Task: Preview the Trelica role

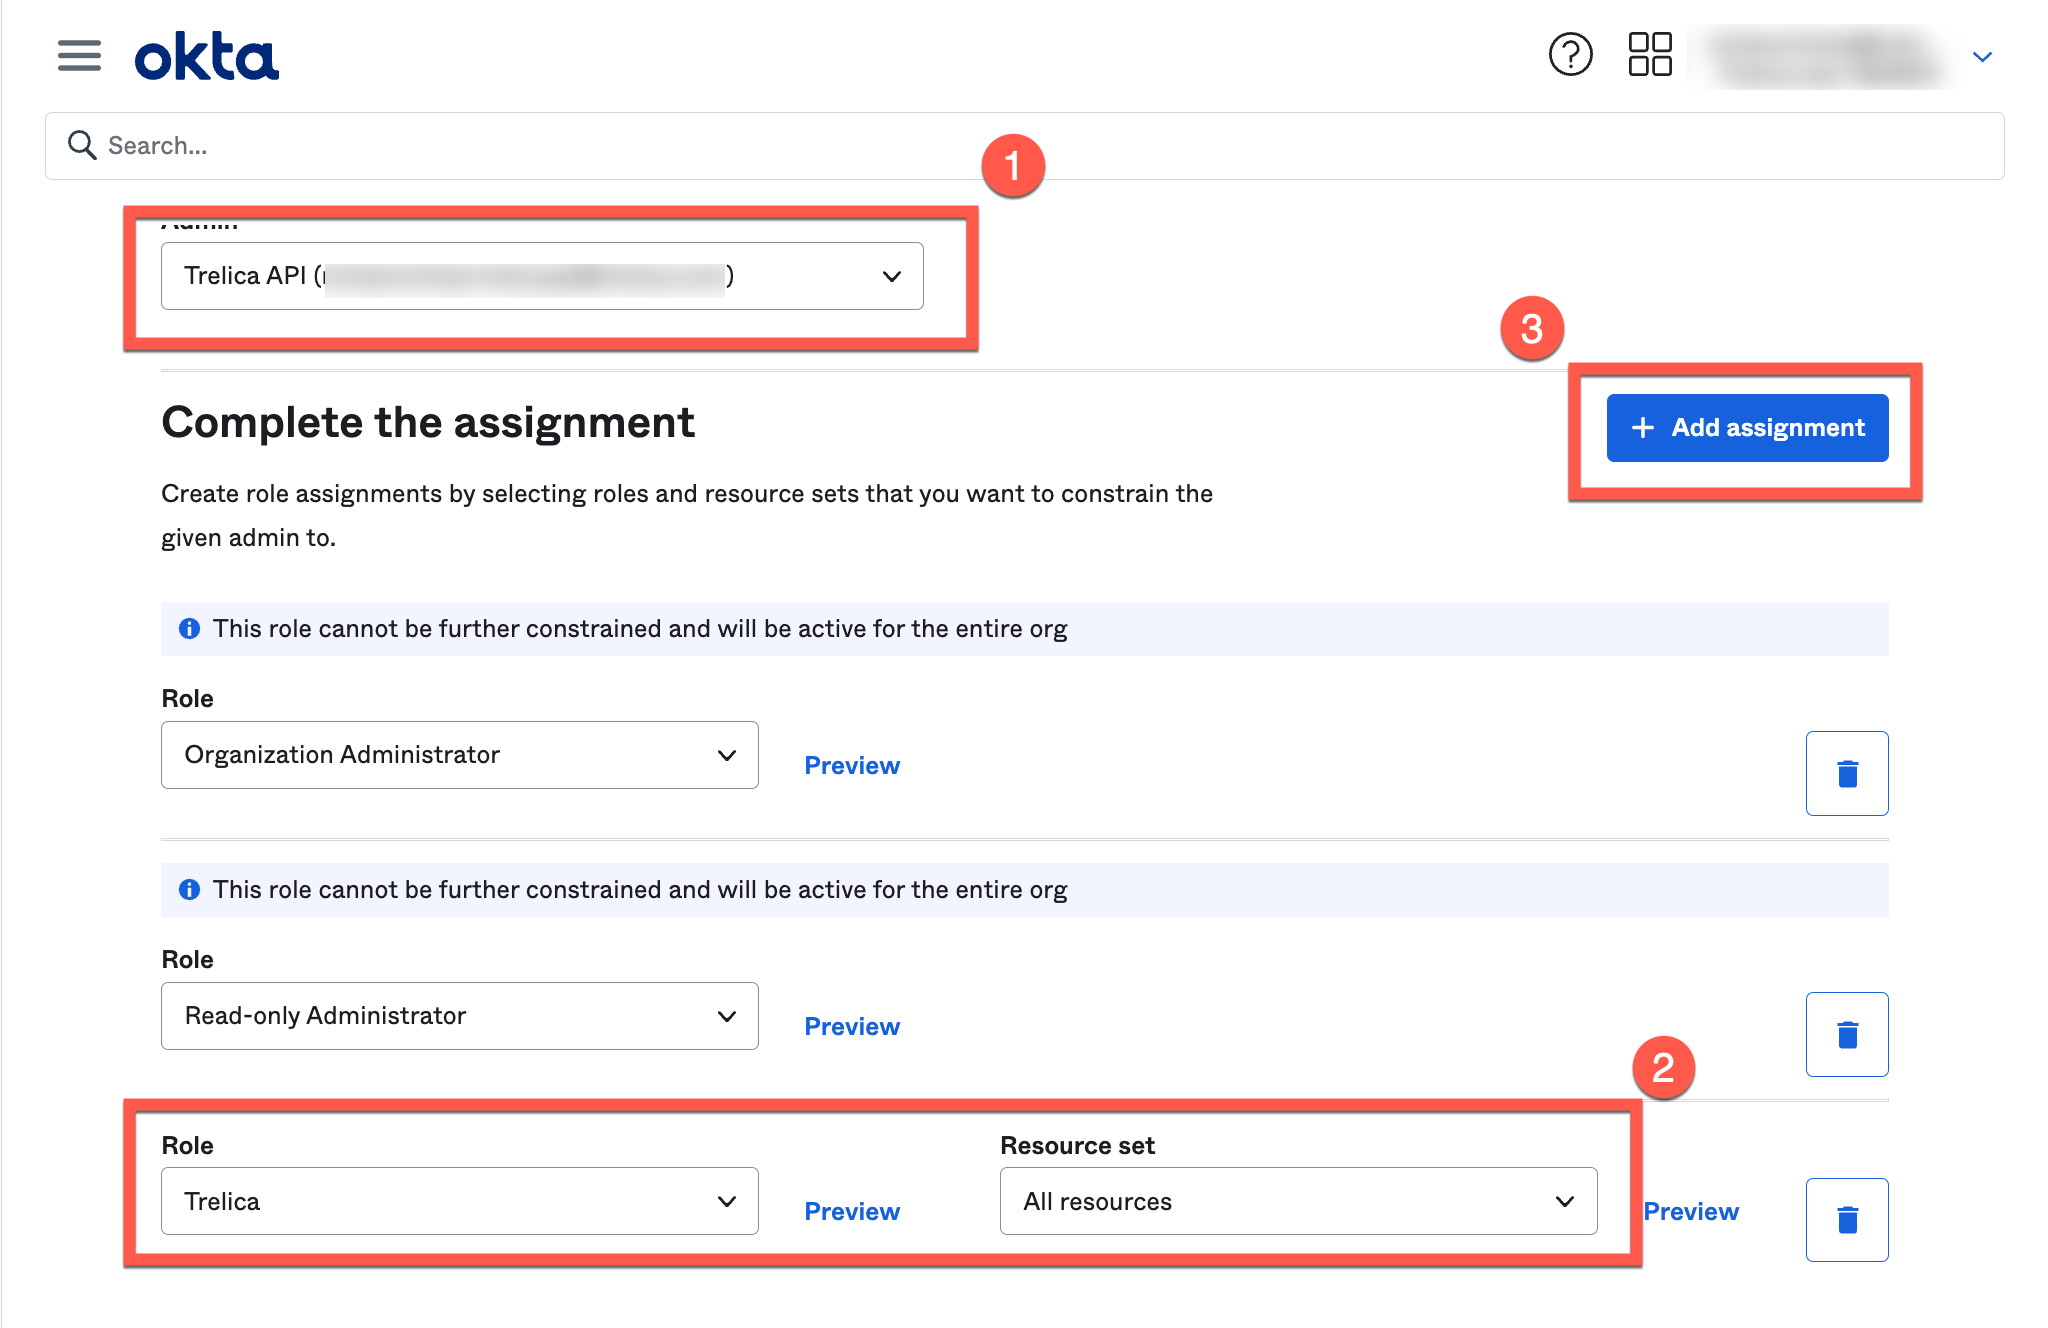Action: pos(852,1212)
